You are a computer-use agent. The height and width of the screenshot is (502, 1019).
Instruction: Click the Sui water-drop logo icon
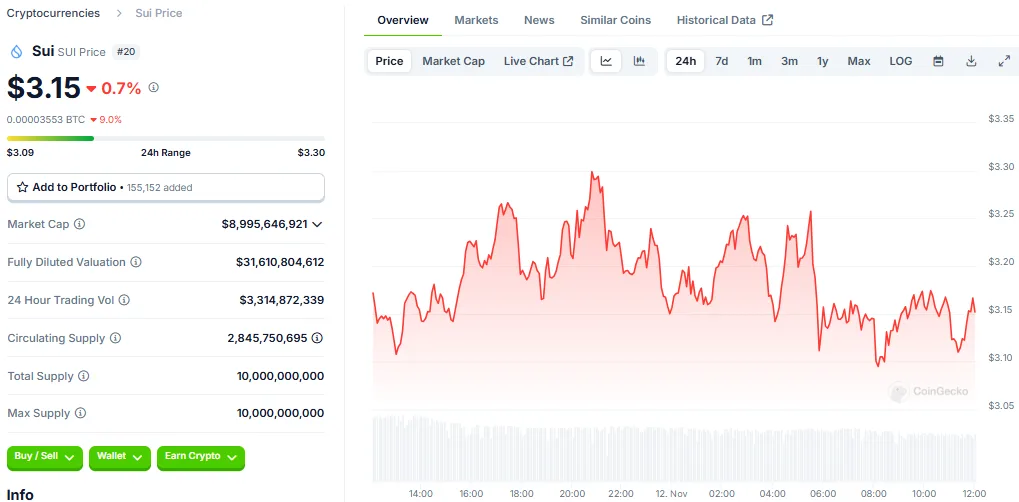[16, 52]
